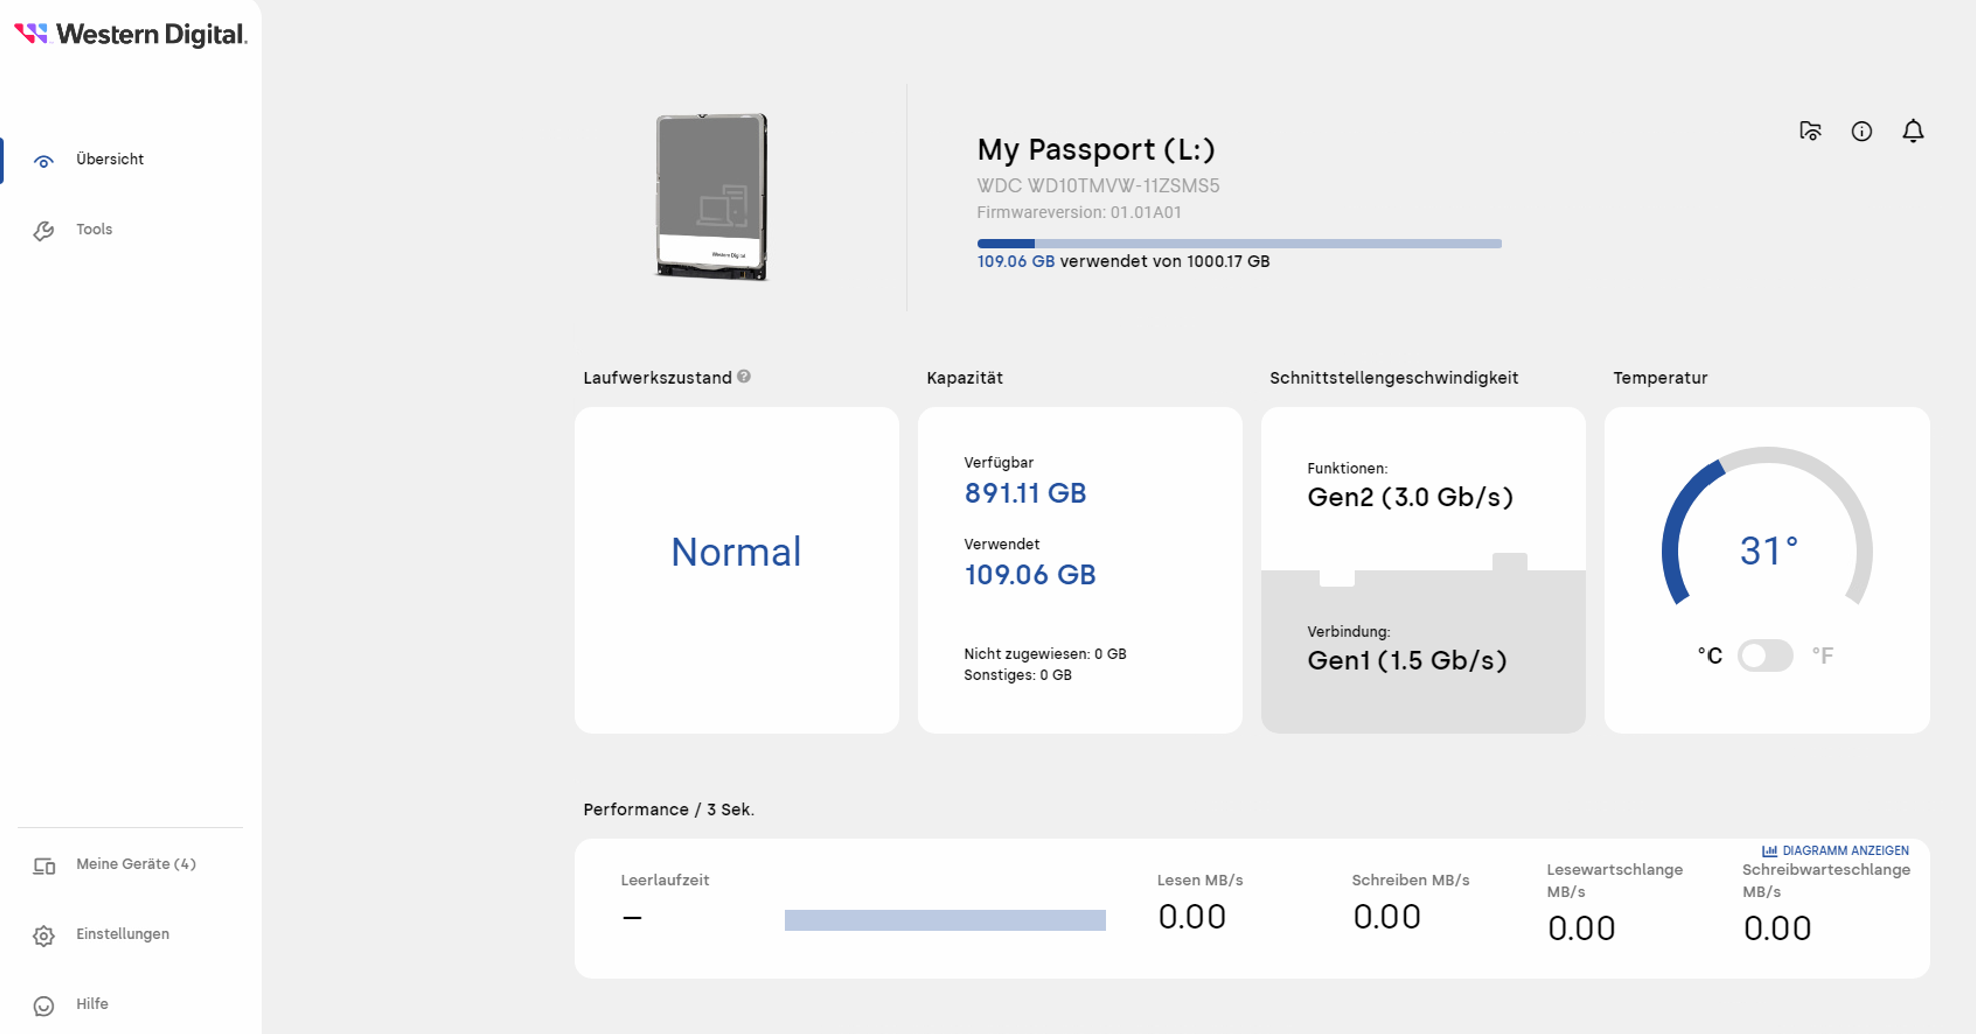Click the Lesen MB/s 0.00 value

pos(1192,917)
